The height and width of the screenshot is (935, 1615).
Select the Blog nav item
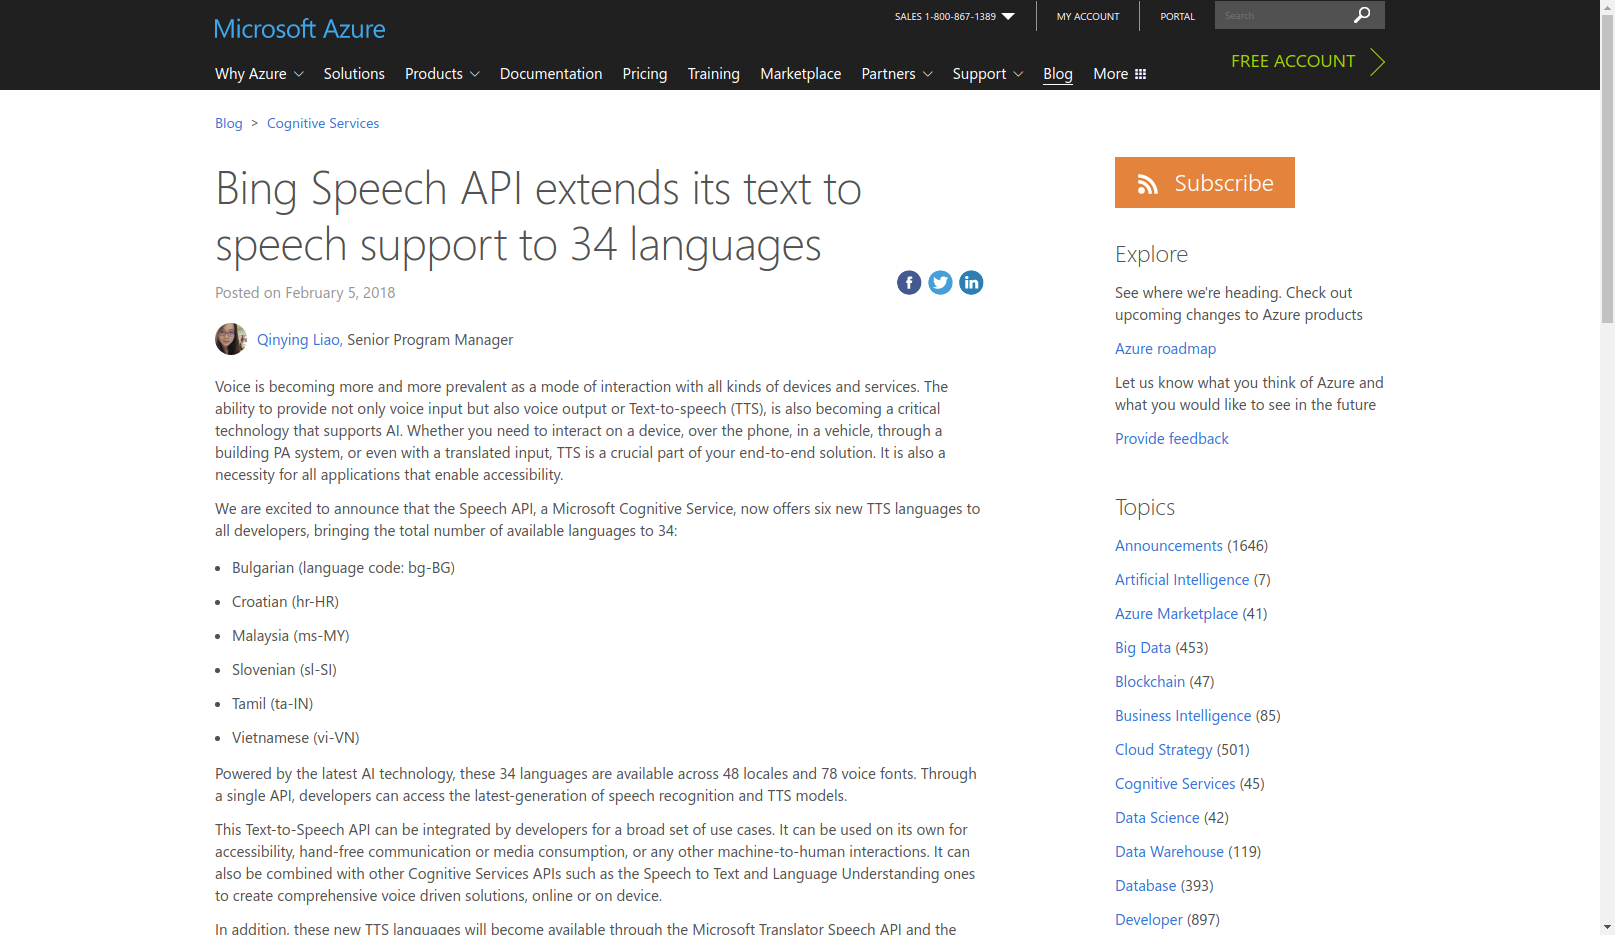click(x=1058, y=74)
